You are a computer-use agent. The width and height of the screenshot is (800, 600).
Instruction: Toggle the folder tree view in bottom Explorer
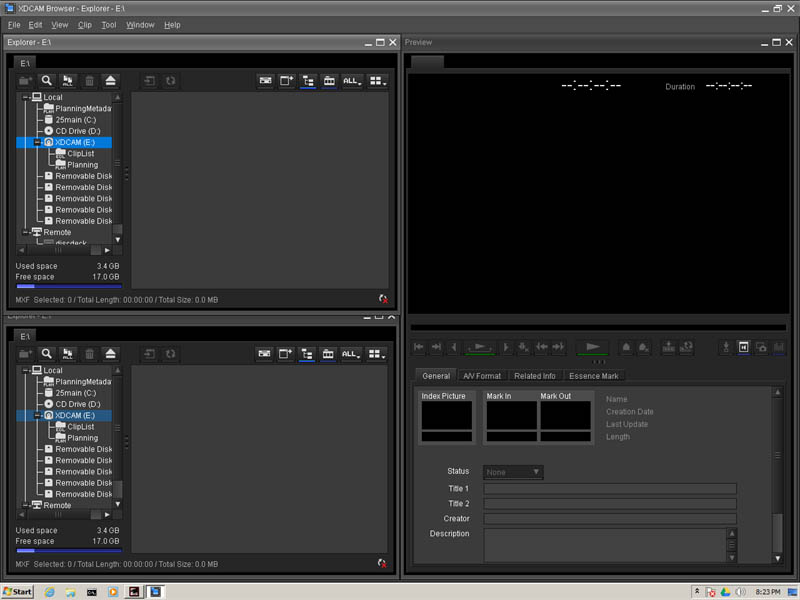pyautogui.click(x=307, y=354)
